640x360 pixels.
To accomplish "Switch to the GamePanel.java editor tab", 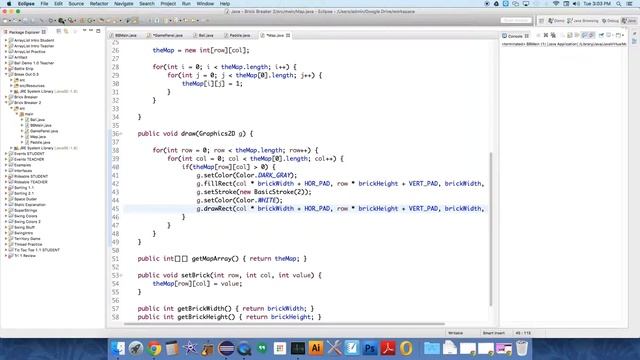I will [x=167, y=36].
